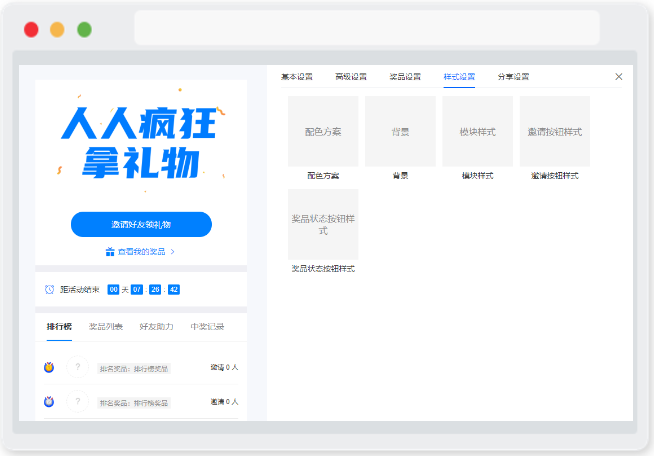Click the gold first-place medal icon
The height and width of the screenshot is (456, 654).
click(49, 367)
